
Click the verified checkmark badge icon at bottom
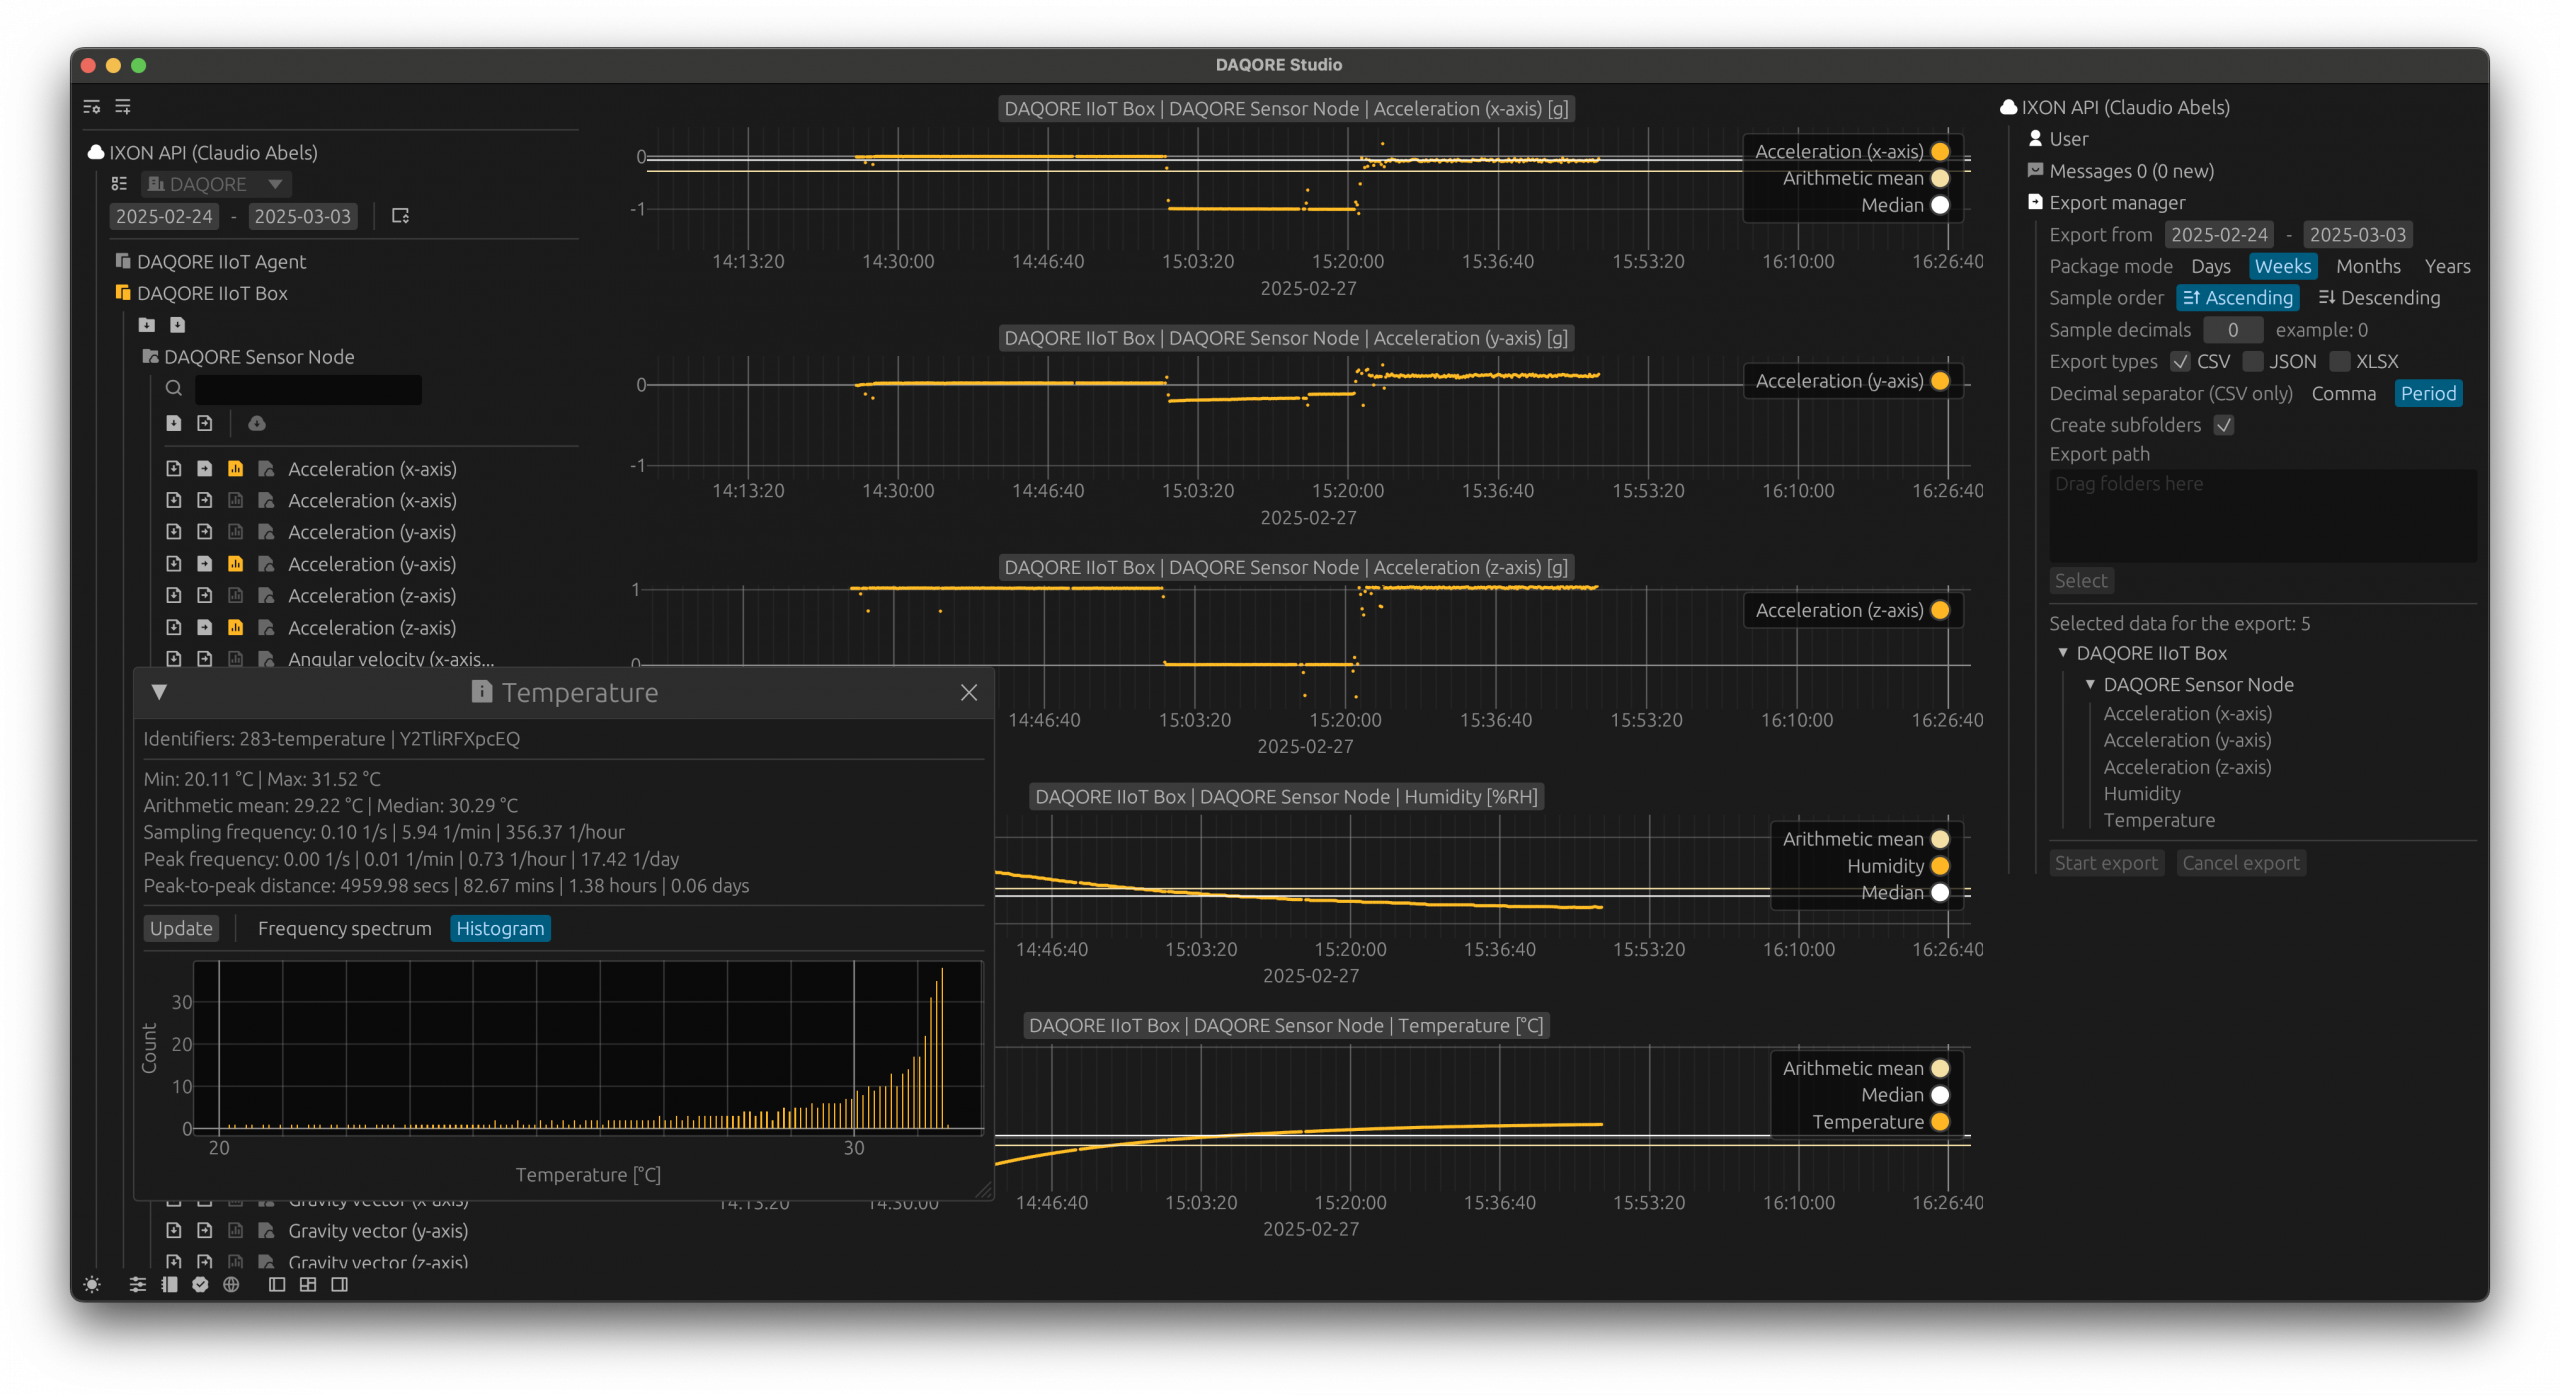click(x=200, y=1285)
